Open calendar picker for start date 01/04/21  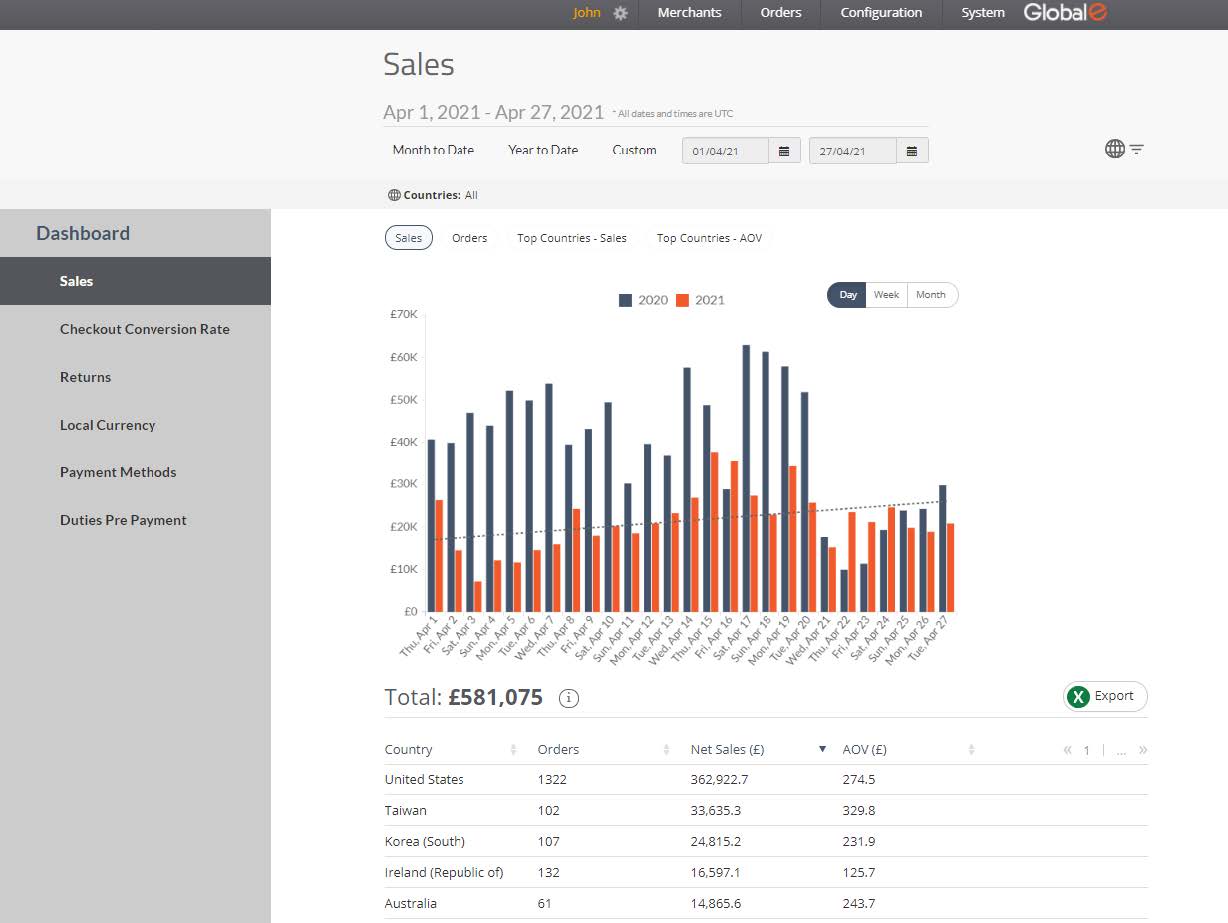tap(784, 151)
